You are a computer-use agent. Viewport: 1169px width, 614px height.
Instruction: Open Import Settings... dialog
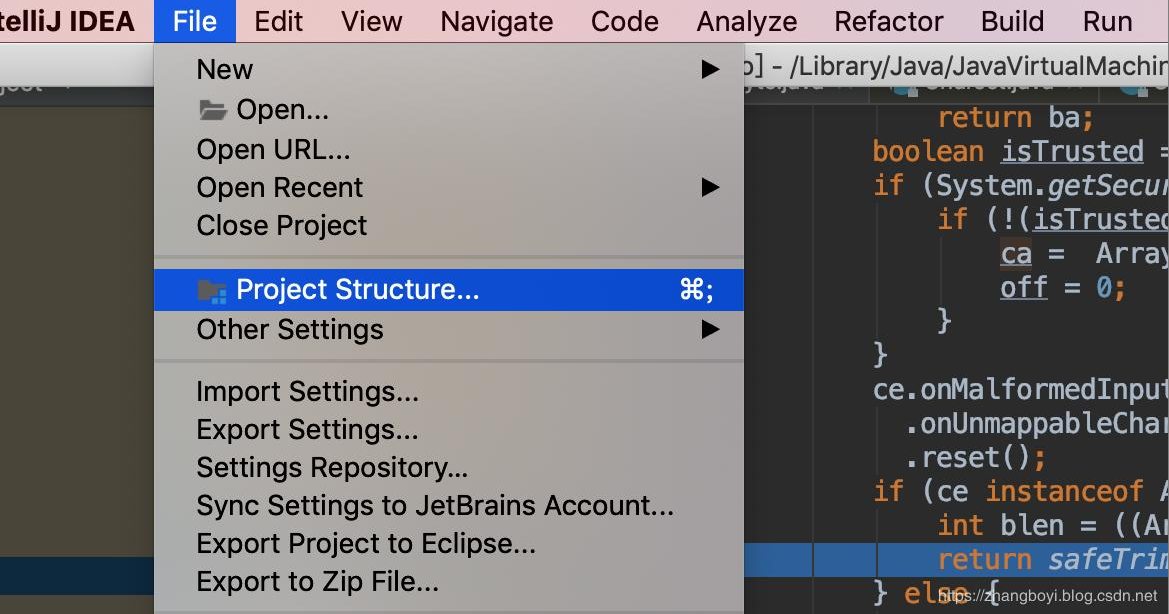coord(307,391)
